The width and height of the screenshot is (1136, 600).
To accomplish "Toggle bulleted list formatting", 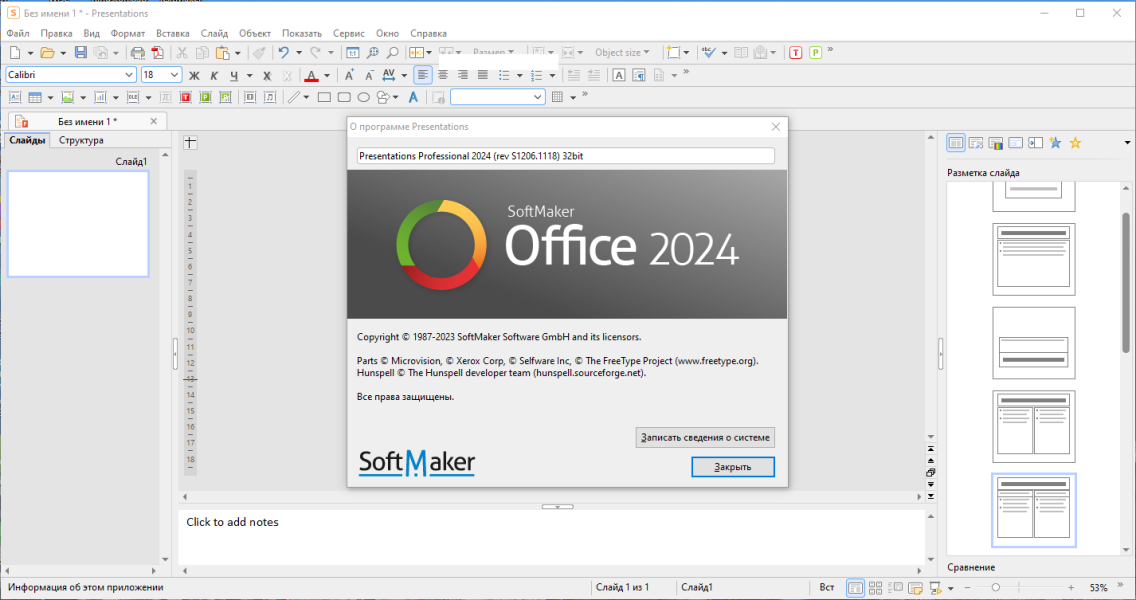I will point(504,75).
